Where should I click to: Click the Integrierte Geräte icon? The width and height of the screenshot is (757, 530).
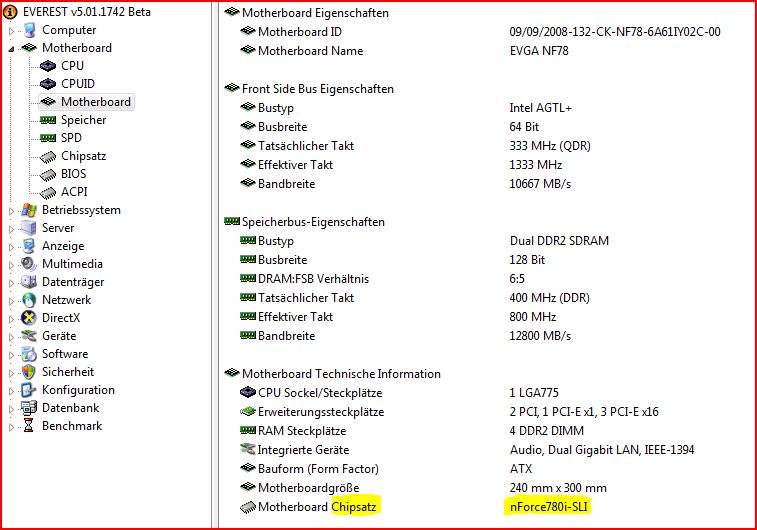248,449
